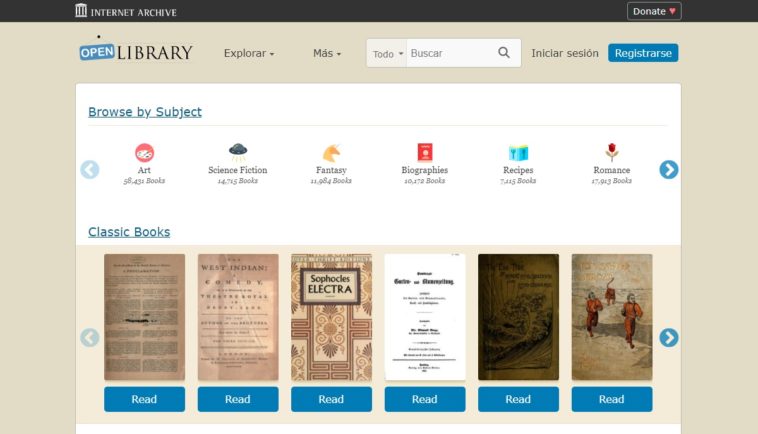Focus the Buscar search field
Viewport: 758px width, 434px height.
click(450, 53)
